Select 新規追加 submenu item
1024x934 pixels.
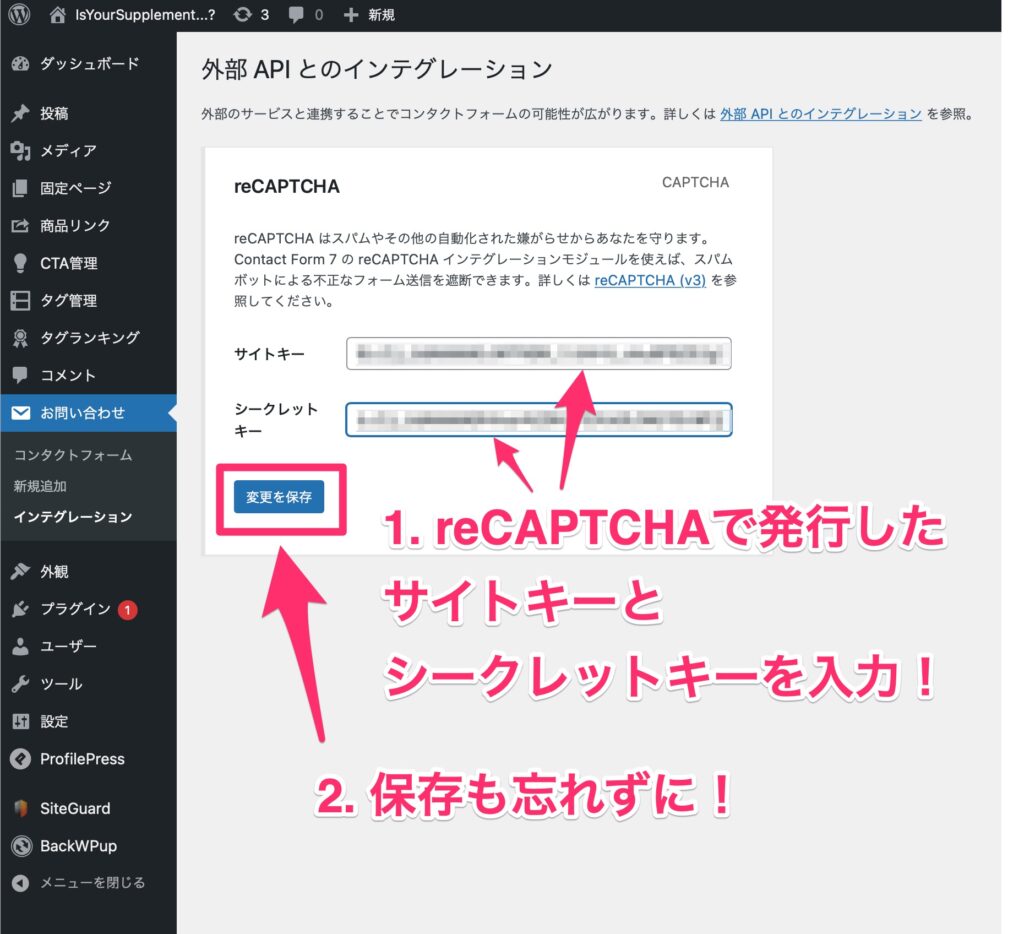(x=40, y=486)
